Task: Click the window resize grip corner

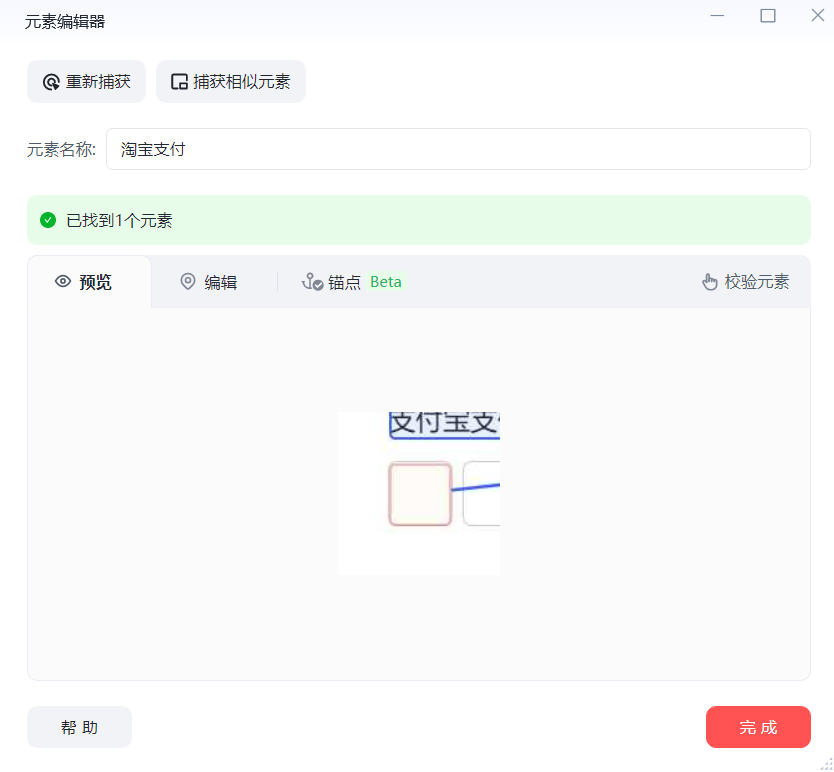Action: click(x=827, y=765)
